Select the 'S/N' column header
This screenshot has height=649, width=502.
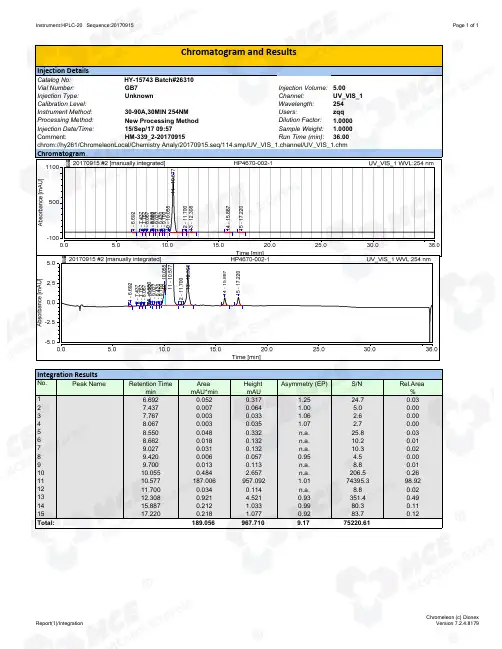coord(357,384)
